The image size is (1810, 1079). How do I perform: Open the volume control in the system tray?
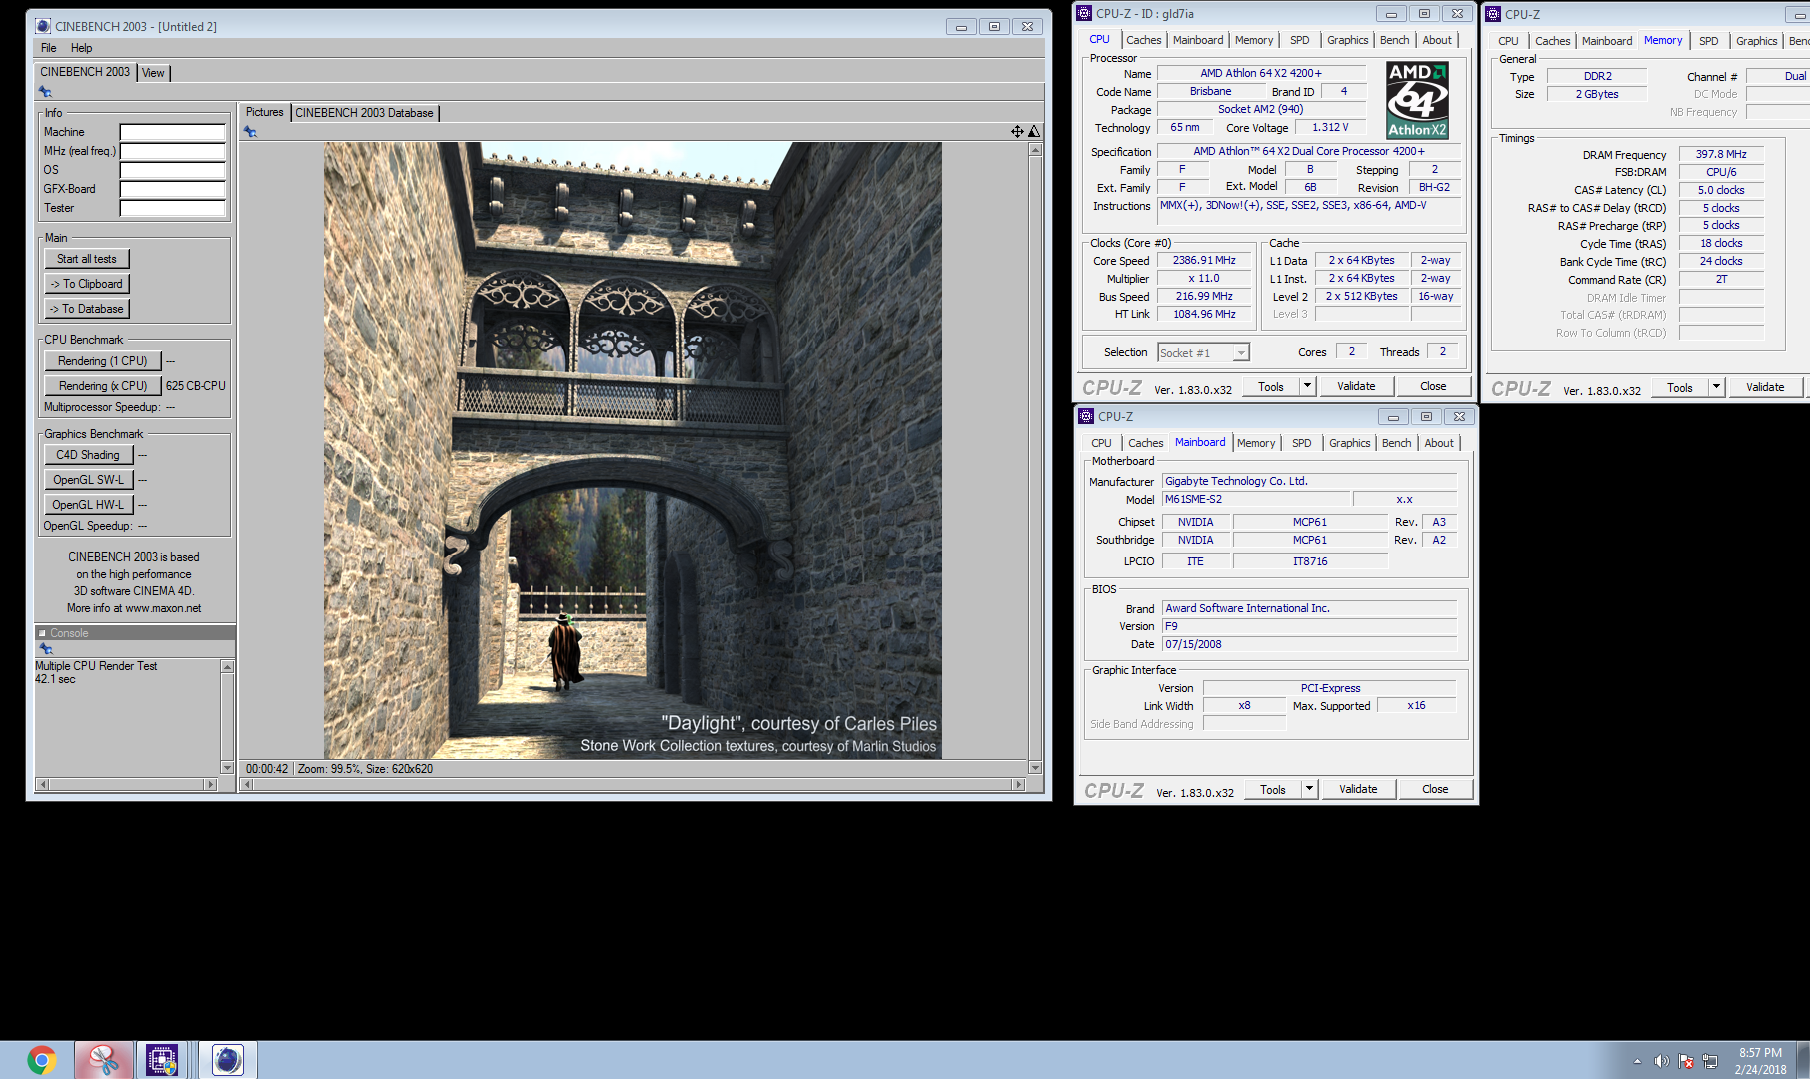coord(1661,1061)
